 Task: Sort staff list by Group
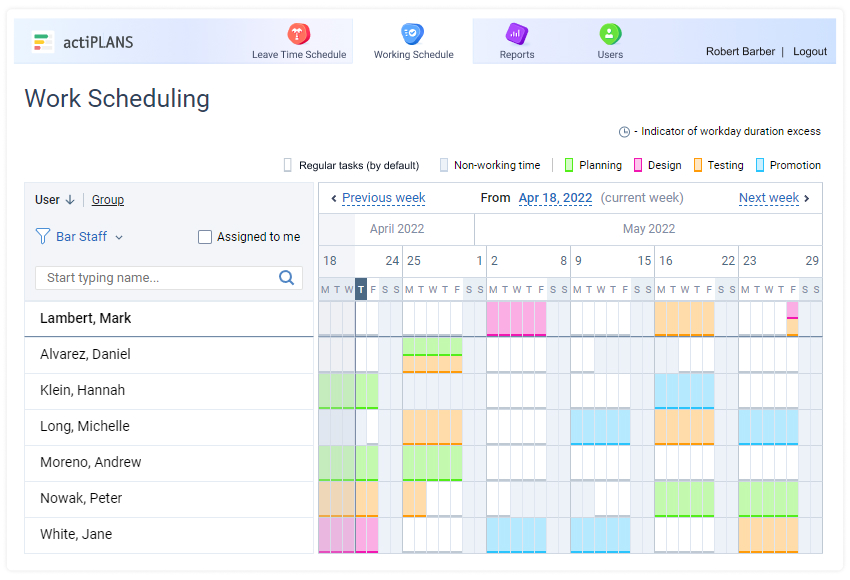[x=107, y=200]
